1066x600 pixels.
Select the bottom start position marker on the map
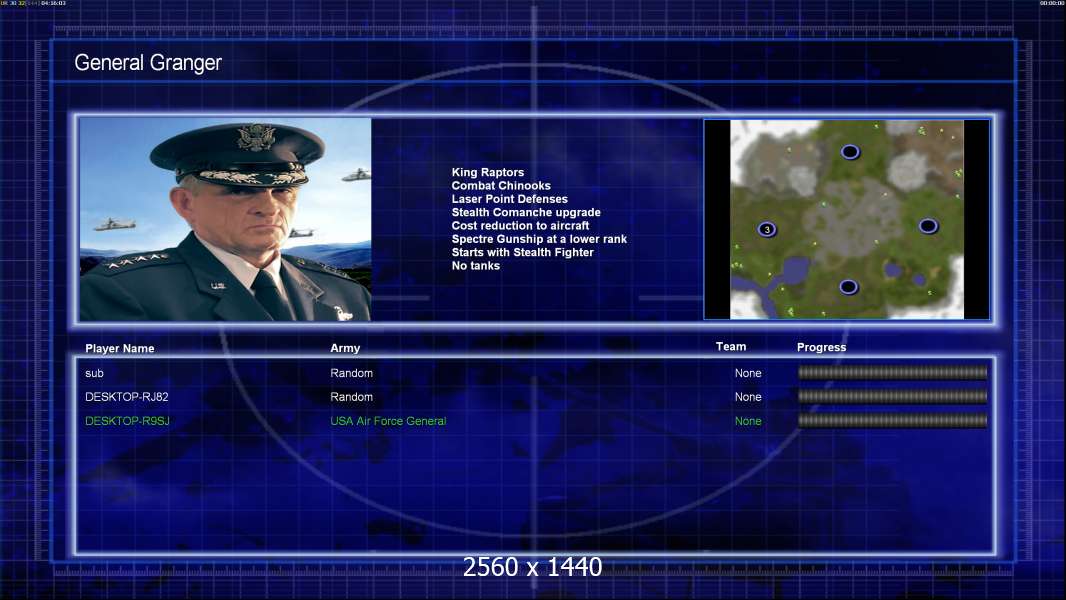(x=848, y=287)
